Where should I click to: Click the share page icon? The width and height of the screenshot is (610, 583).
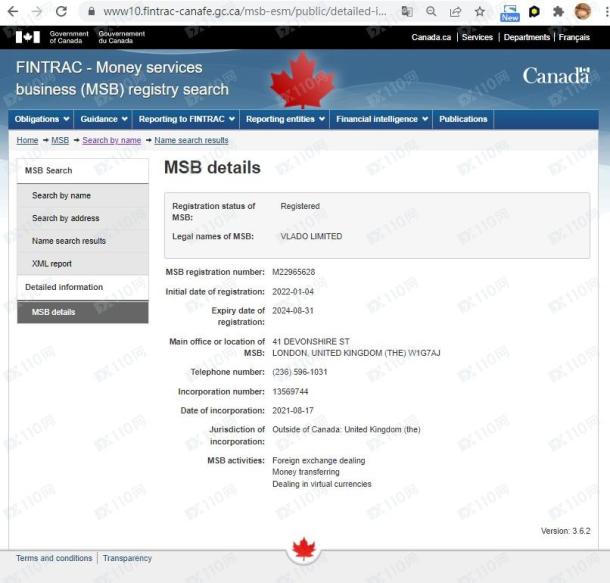(455, 12)
